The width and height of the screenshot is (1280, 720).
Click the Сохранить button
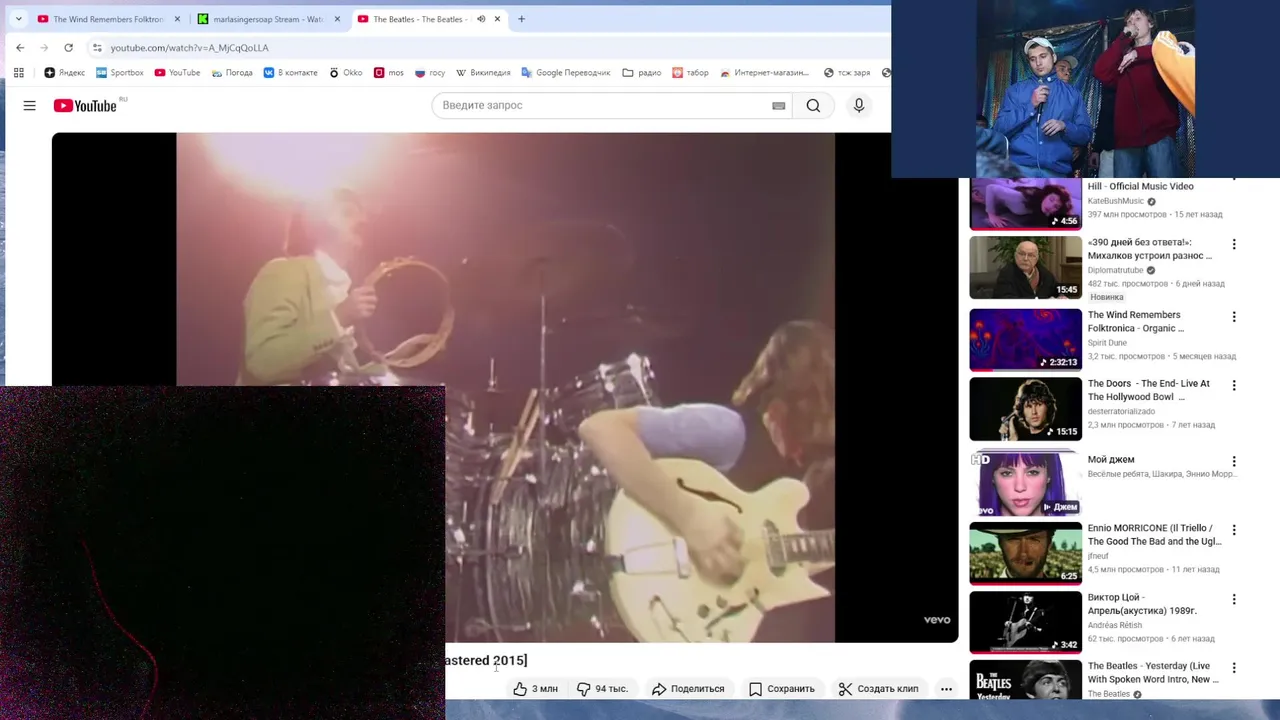click(782, 688)
